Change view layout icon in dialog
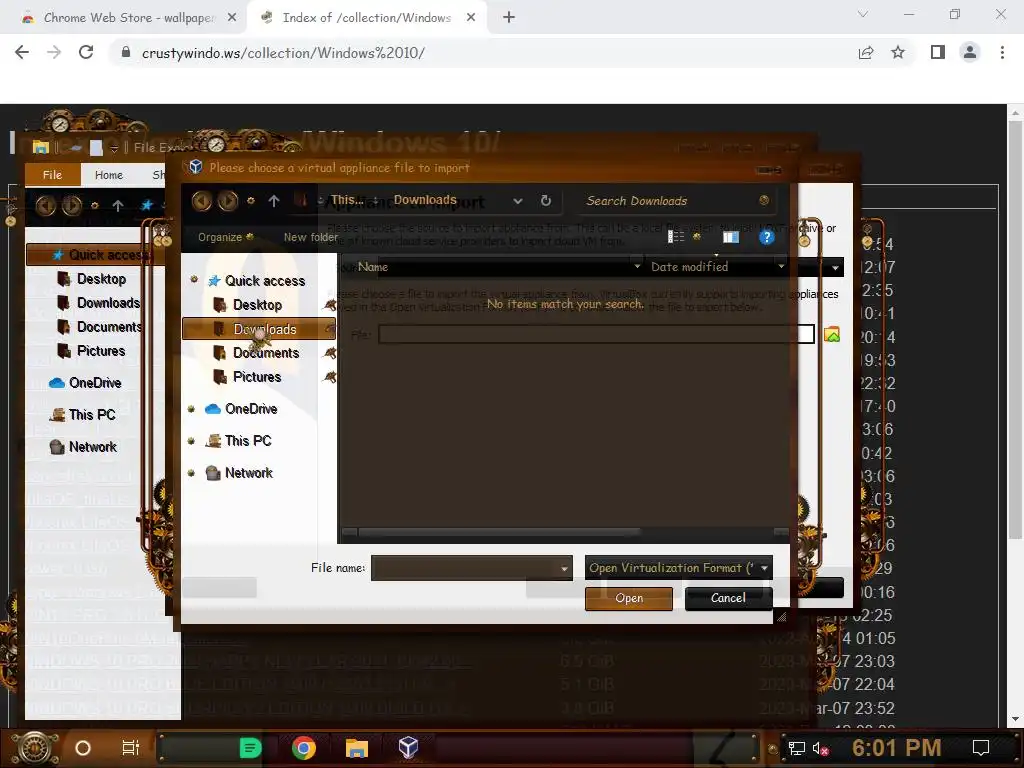Image resolution: width=1024 pixels, height=768 pixels. coord(676,236)
